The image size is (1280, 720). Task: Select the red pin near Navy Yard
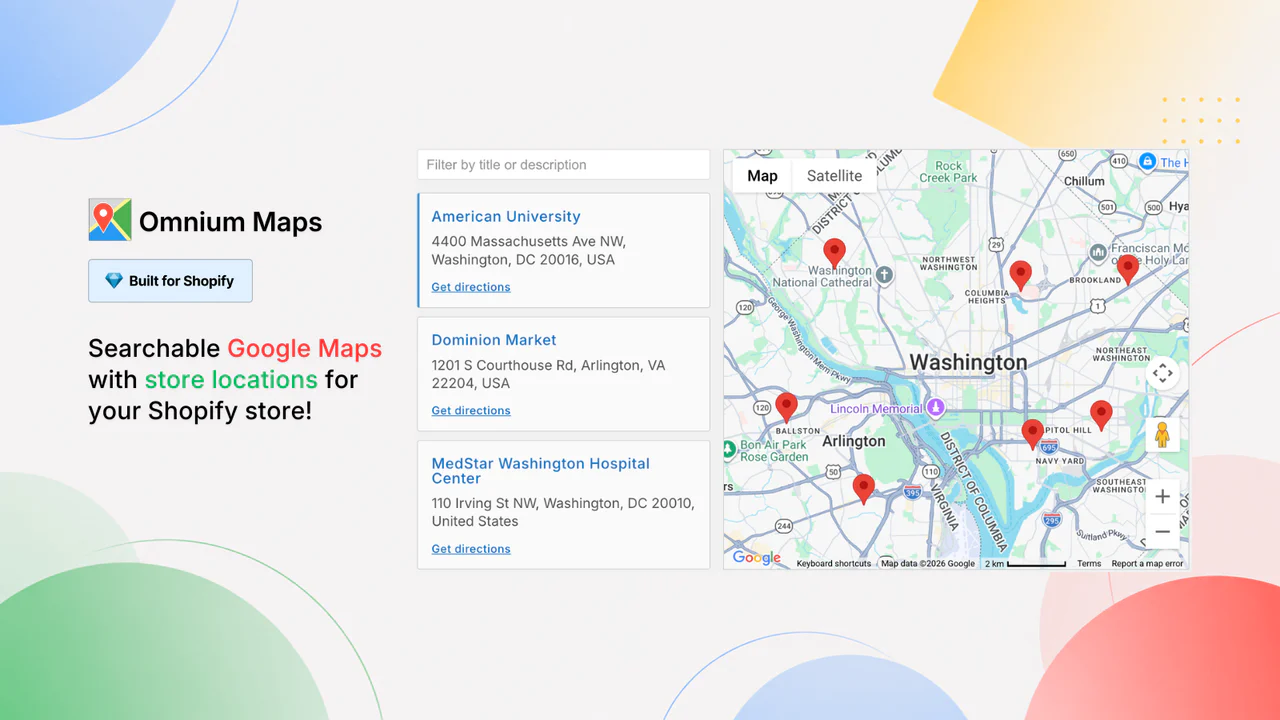1033,435
